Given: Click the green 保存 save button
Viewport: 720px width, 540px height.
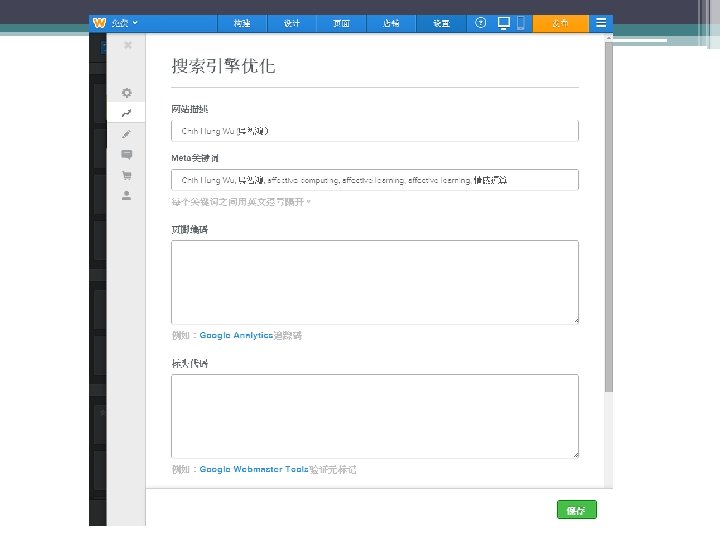Looking at the screenshot, I should point(577,510).
